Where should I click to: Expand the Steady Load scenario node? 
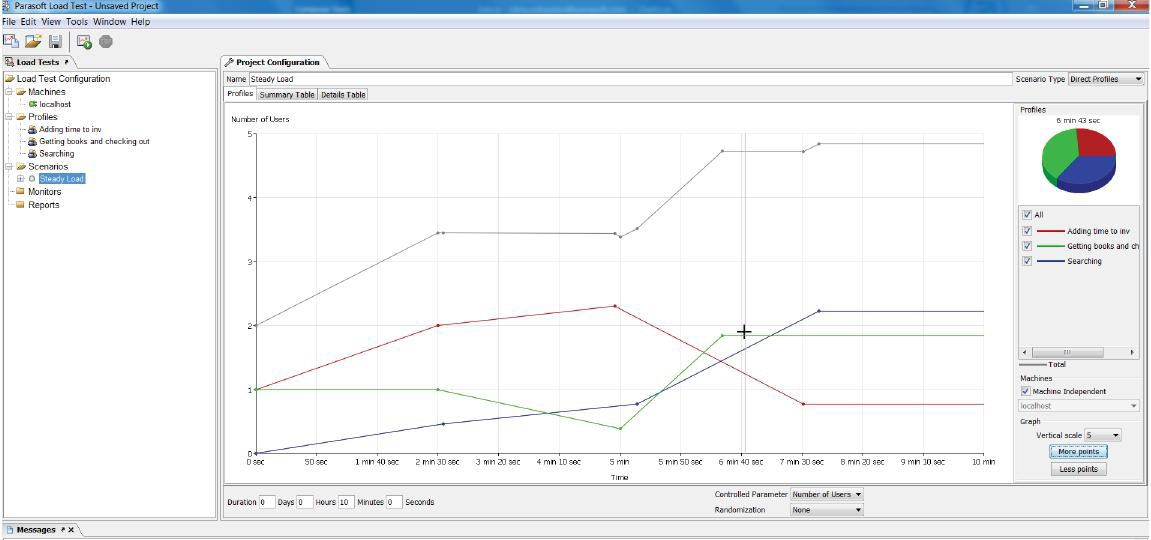click(21, 179)
